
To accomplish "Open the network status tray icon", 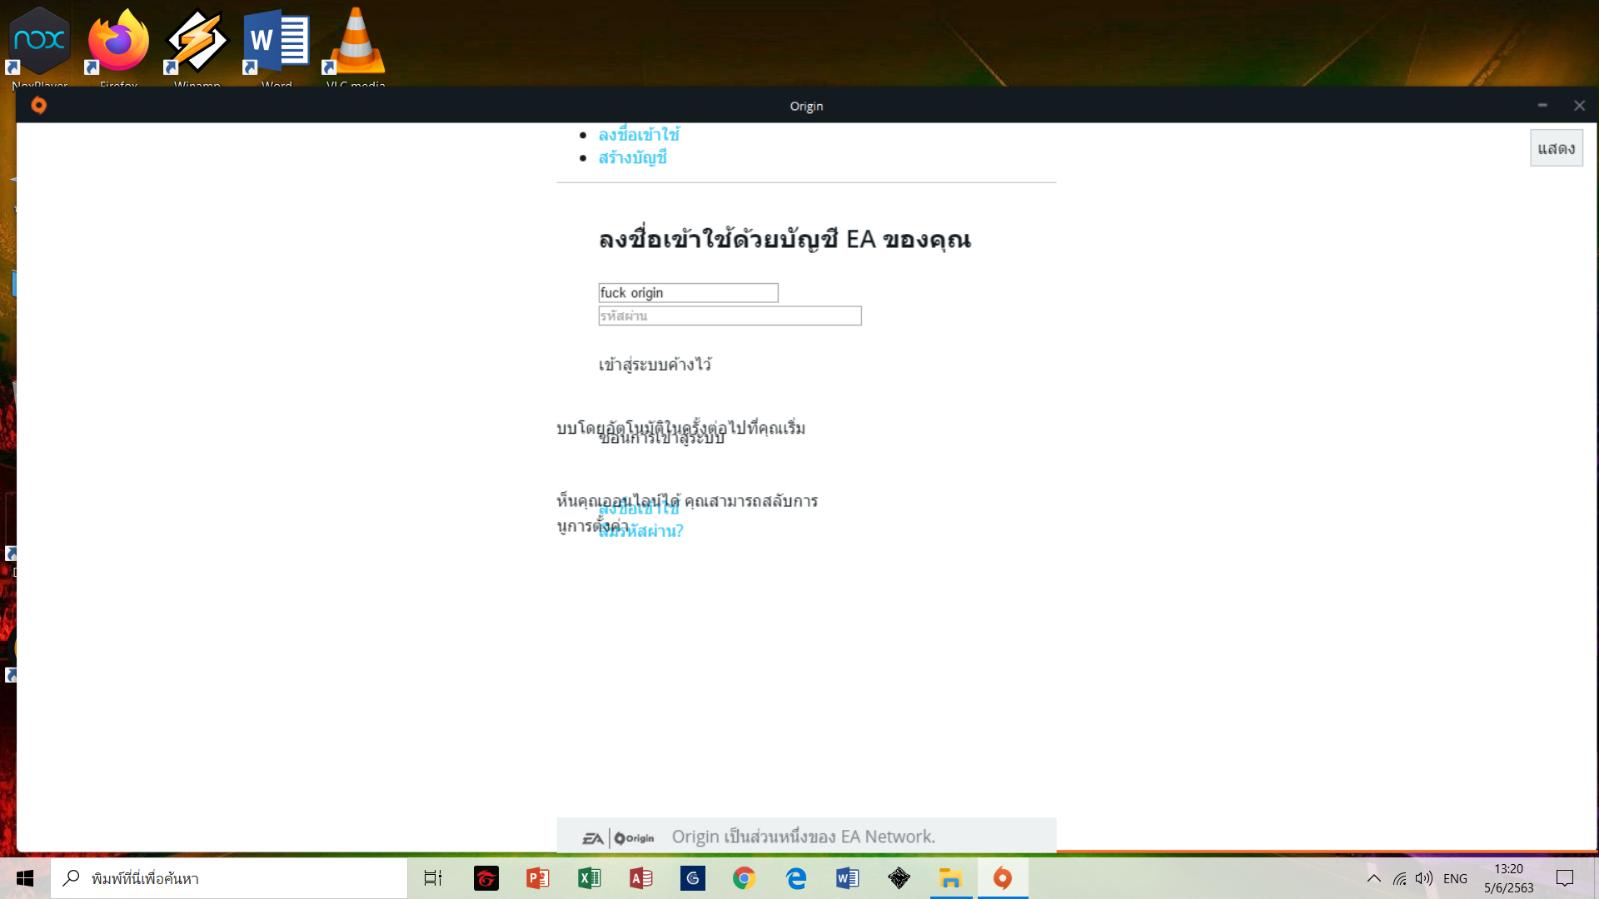I will coord(1399,878).
